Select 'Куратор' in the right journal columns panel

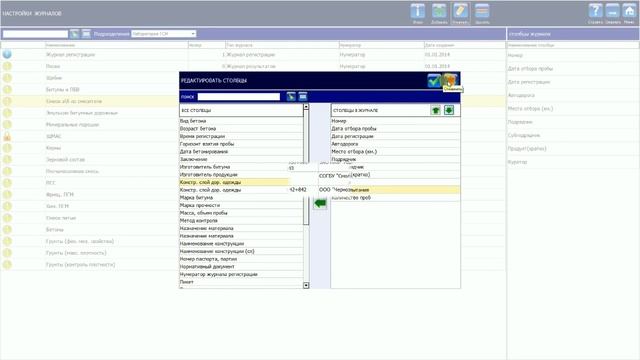517,162
